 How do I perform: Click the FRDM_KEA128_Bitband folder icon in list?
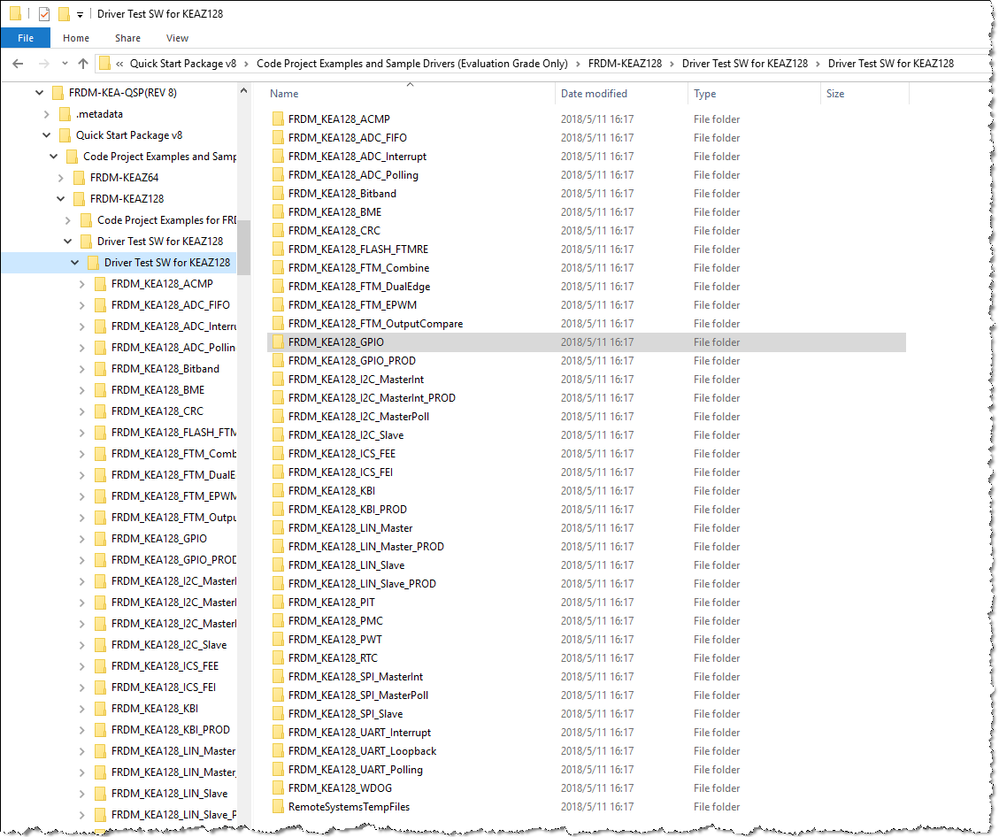(278, 193)
